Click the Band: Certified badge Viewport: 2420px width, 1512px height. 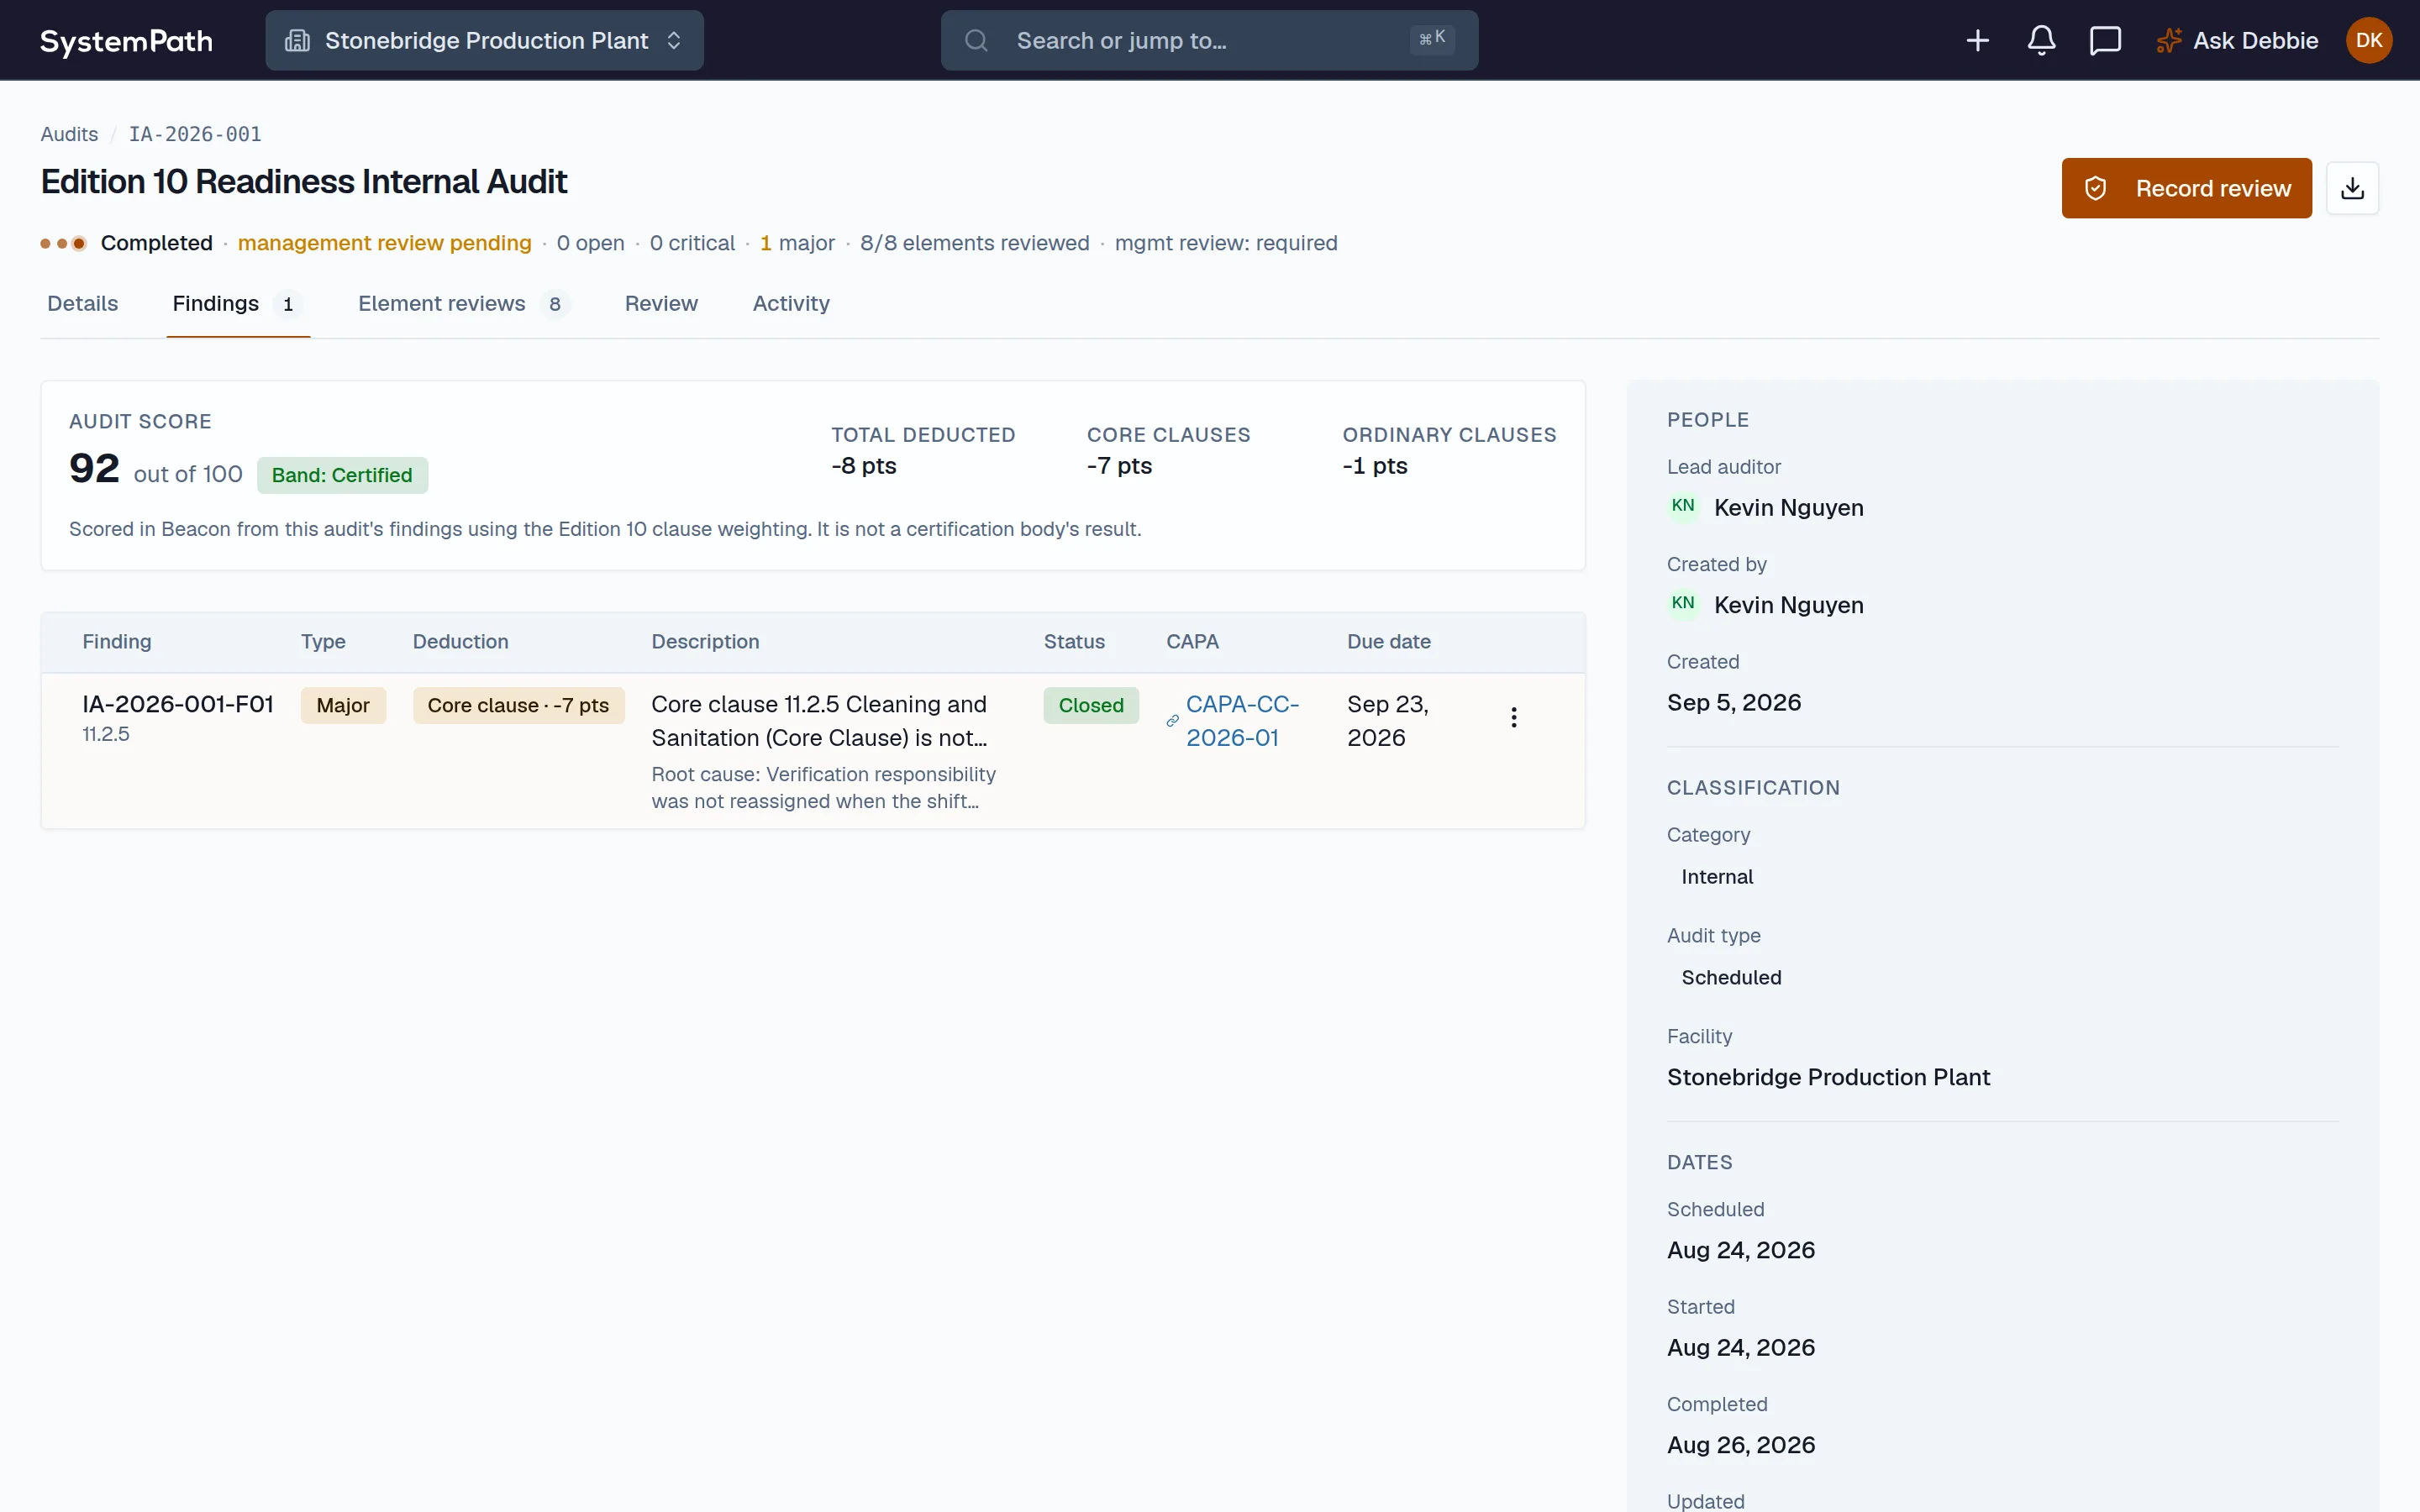tap(342, 475)
